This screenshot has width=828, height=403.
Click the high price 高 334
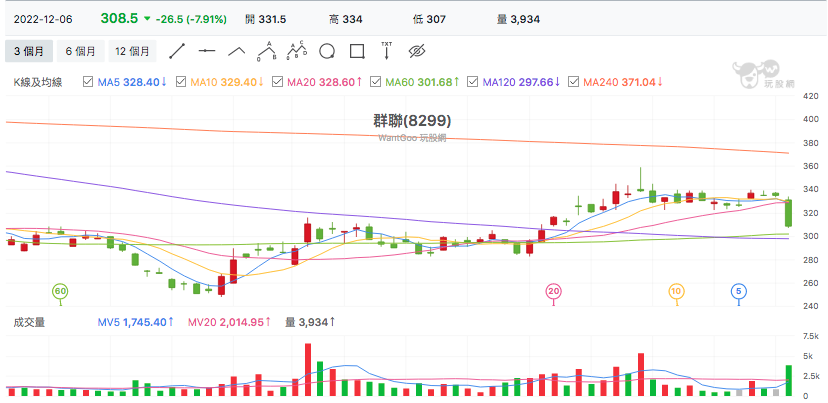point(345,20)
